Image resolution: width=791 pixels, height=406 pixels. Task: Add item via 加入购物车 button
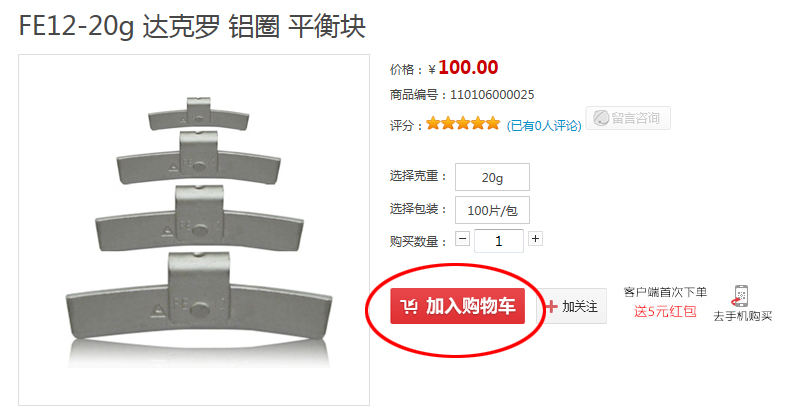coord(458,306)
